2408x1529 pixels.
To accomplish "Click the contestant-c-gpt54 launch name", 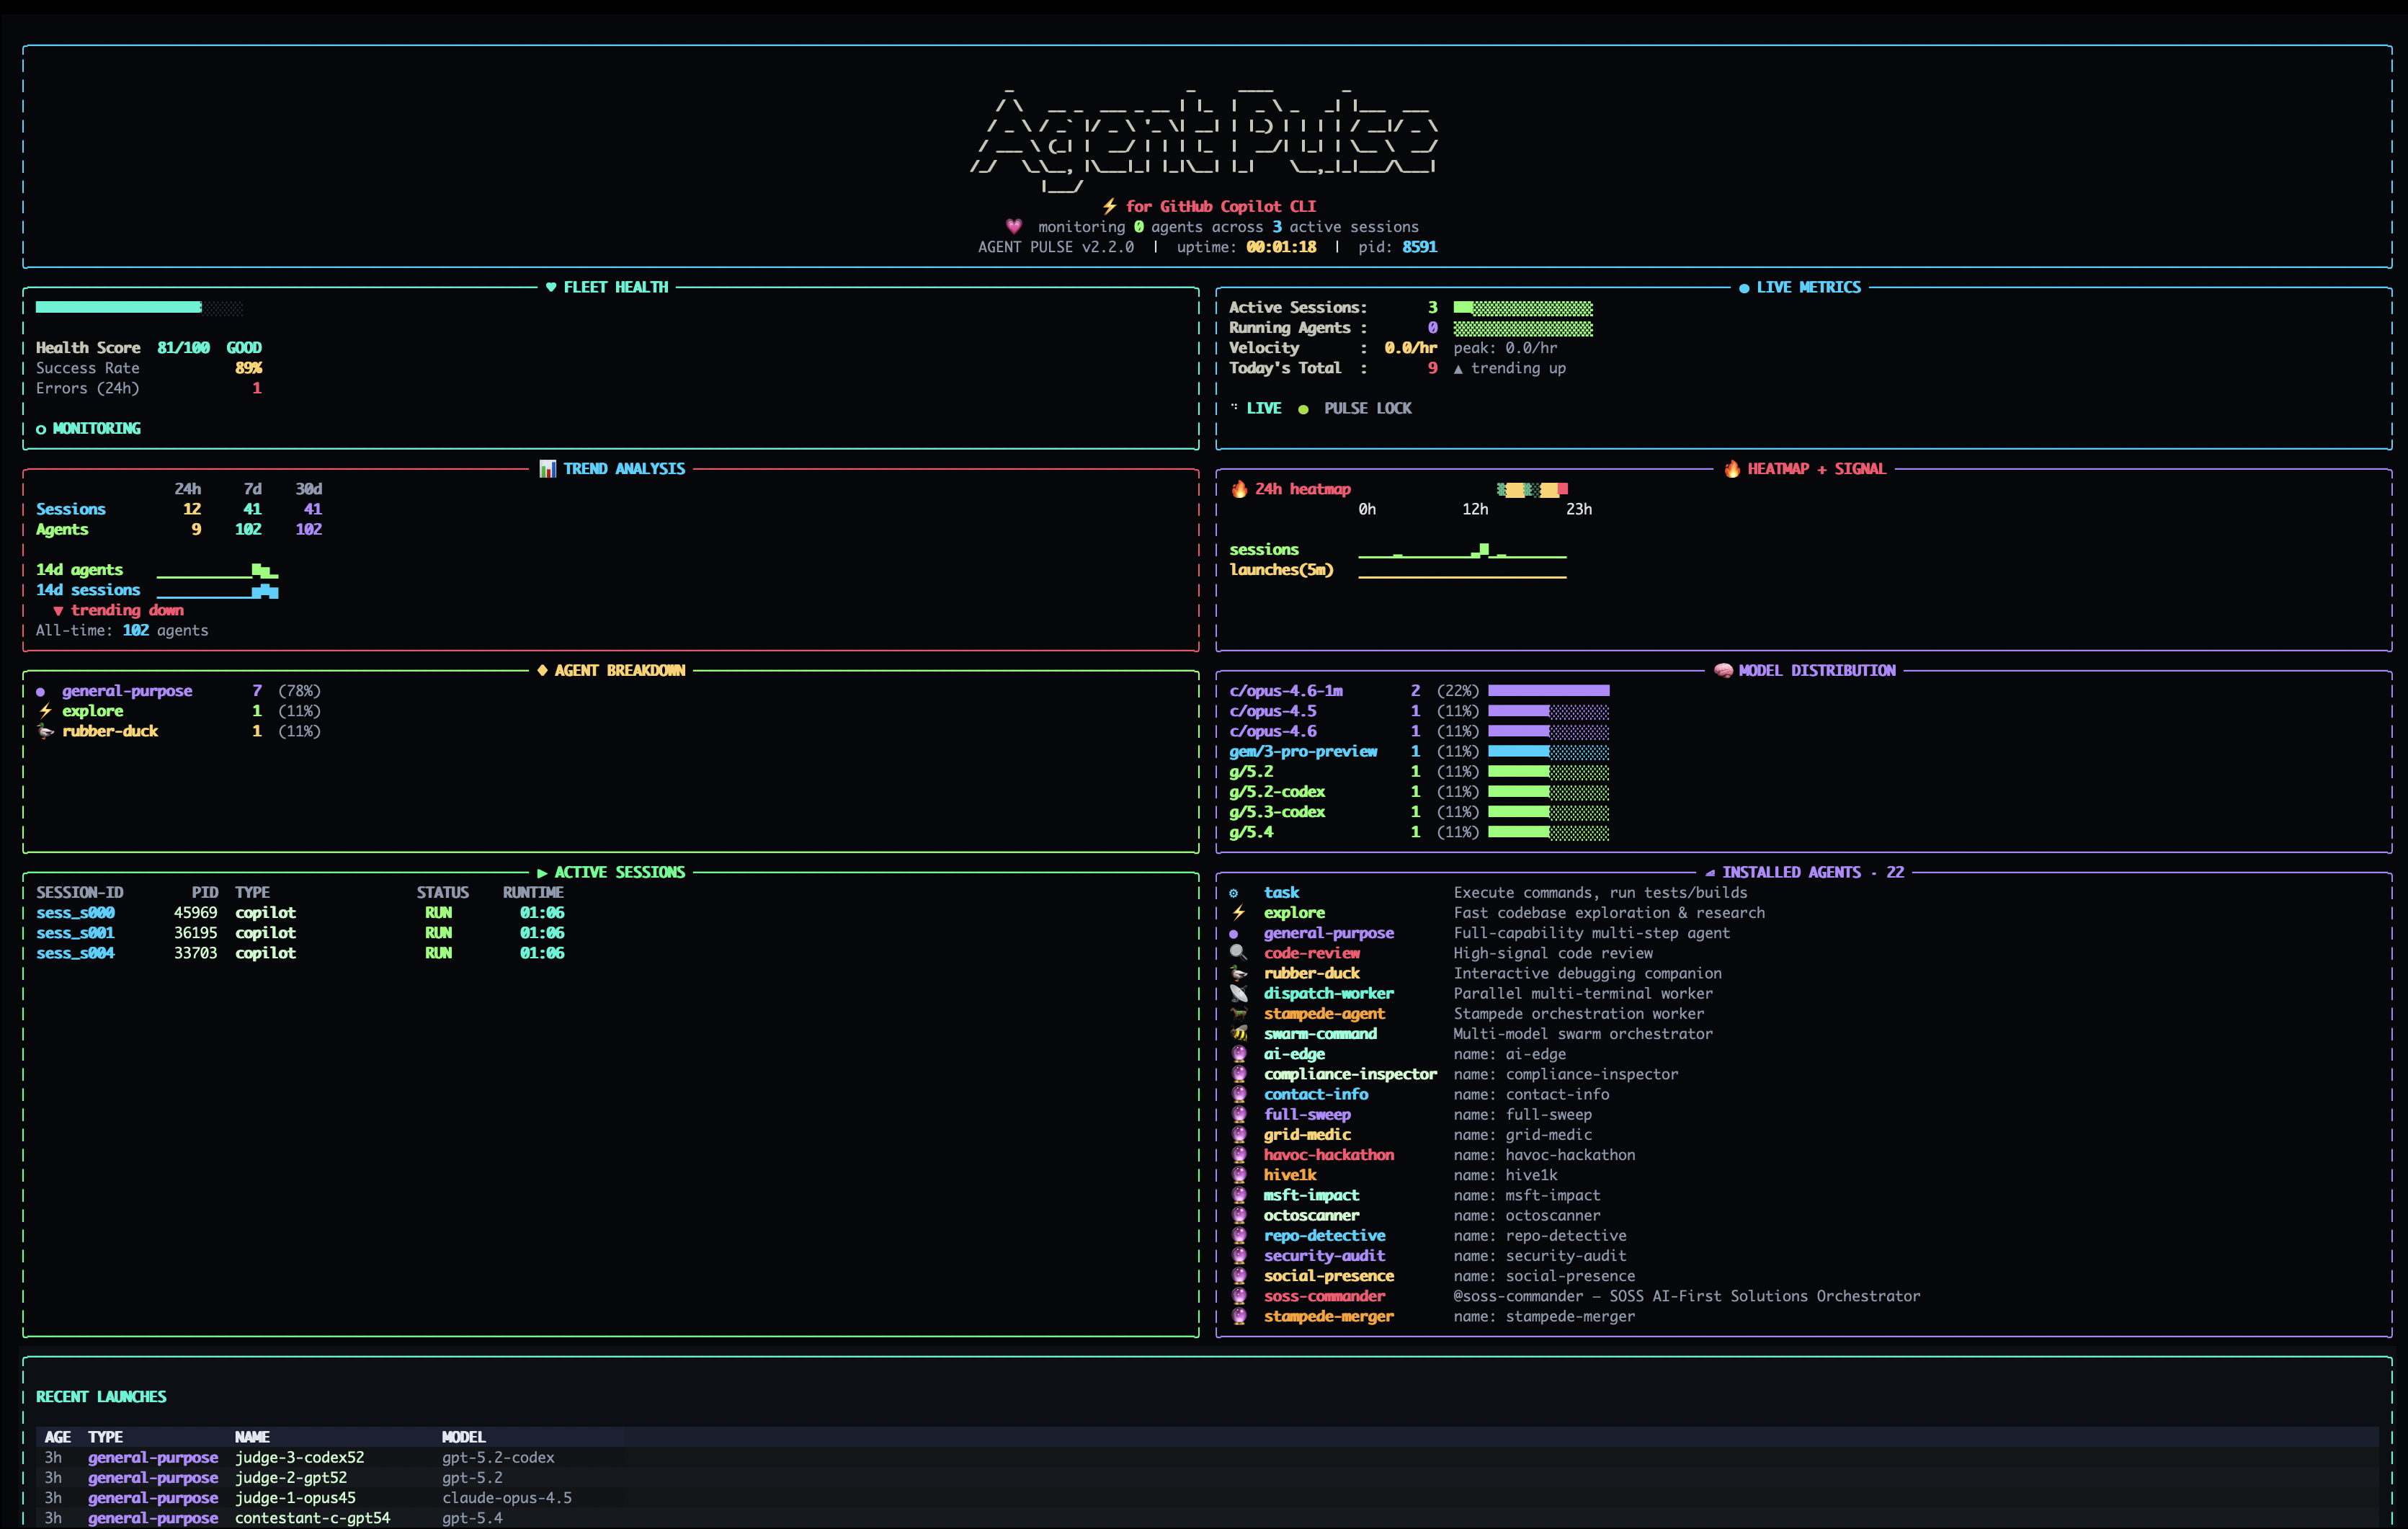I will (312, 1518).
